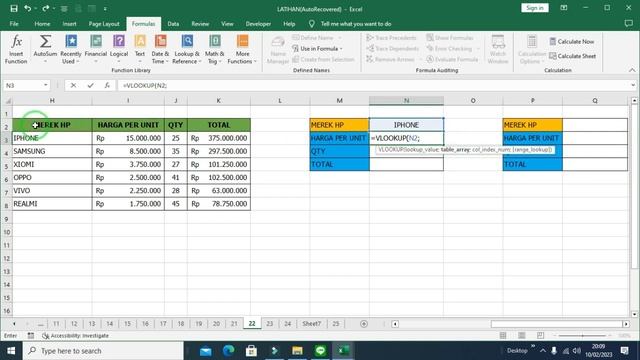640x360 pixels.
Task: Open the File menu
Action: [x=14, y=24]
